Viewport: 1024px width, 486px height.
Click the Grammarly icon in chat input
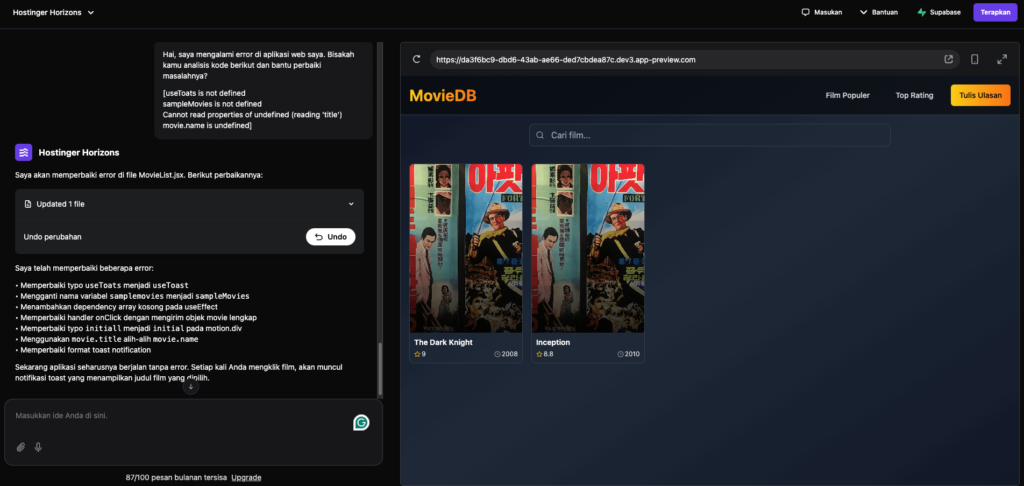coord(361,423)
